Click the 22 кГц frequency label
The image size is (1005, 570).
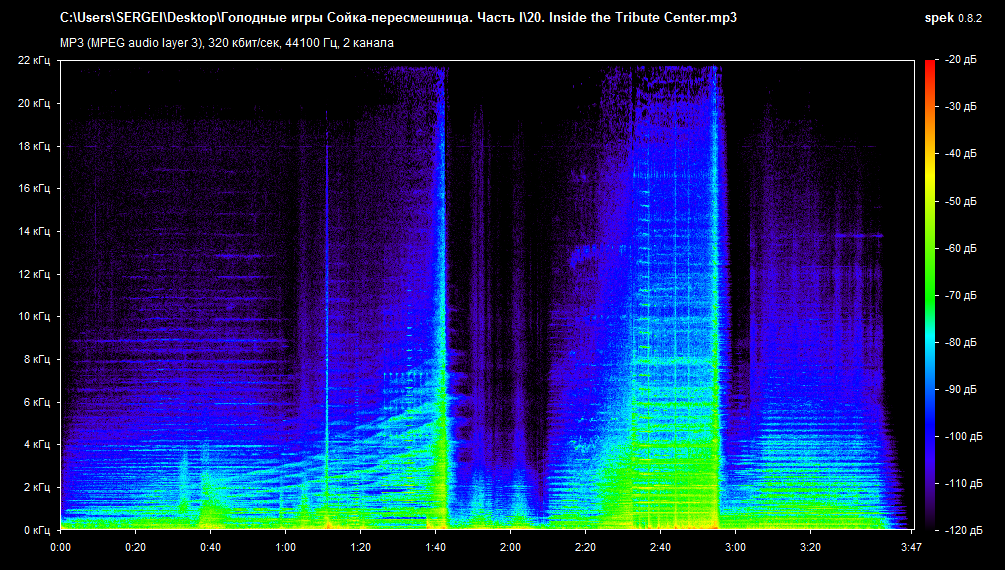pos(33,60)
